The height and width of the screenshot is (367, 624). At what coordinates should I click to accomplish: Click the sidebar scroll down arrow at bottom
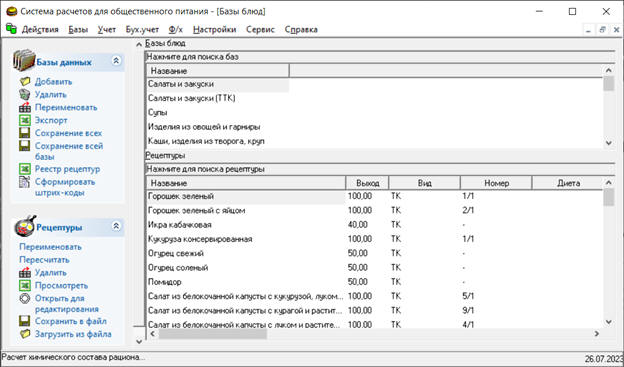[139, 341]
